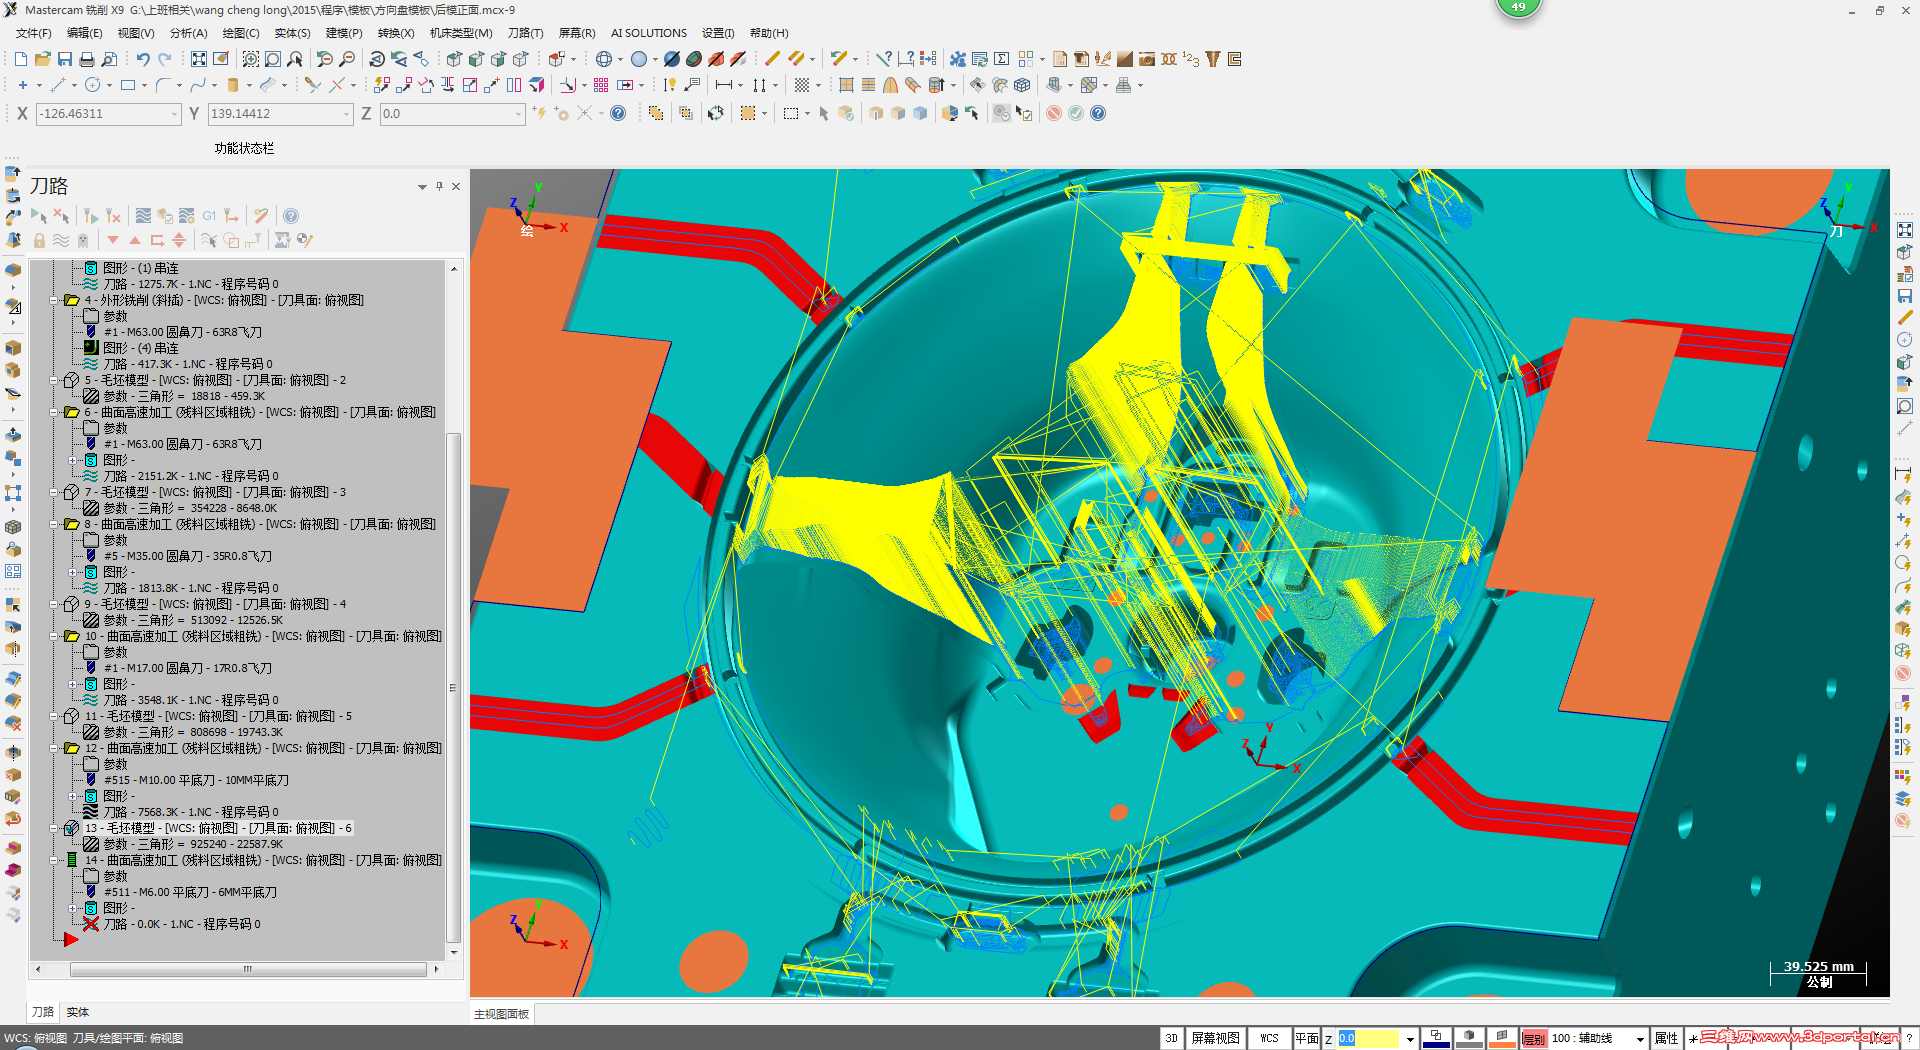Click the New file icon
The width and height of the screenshot is (1920, 1050).
20,59
